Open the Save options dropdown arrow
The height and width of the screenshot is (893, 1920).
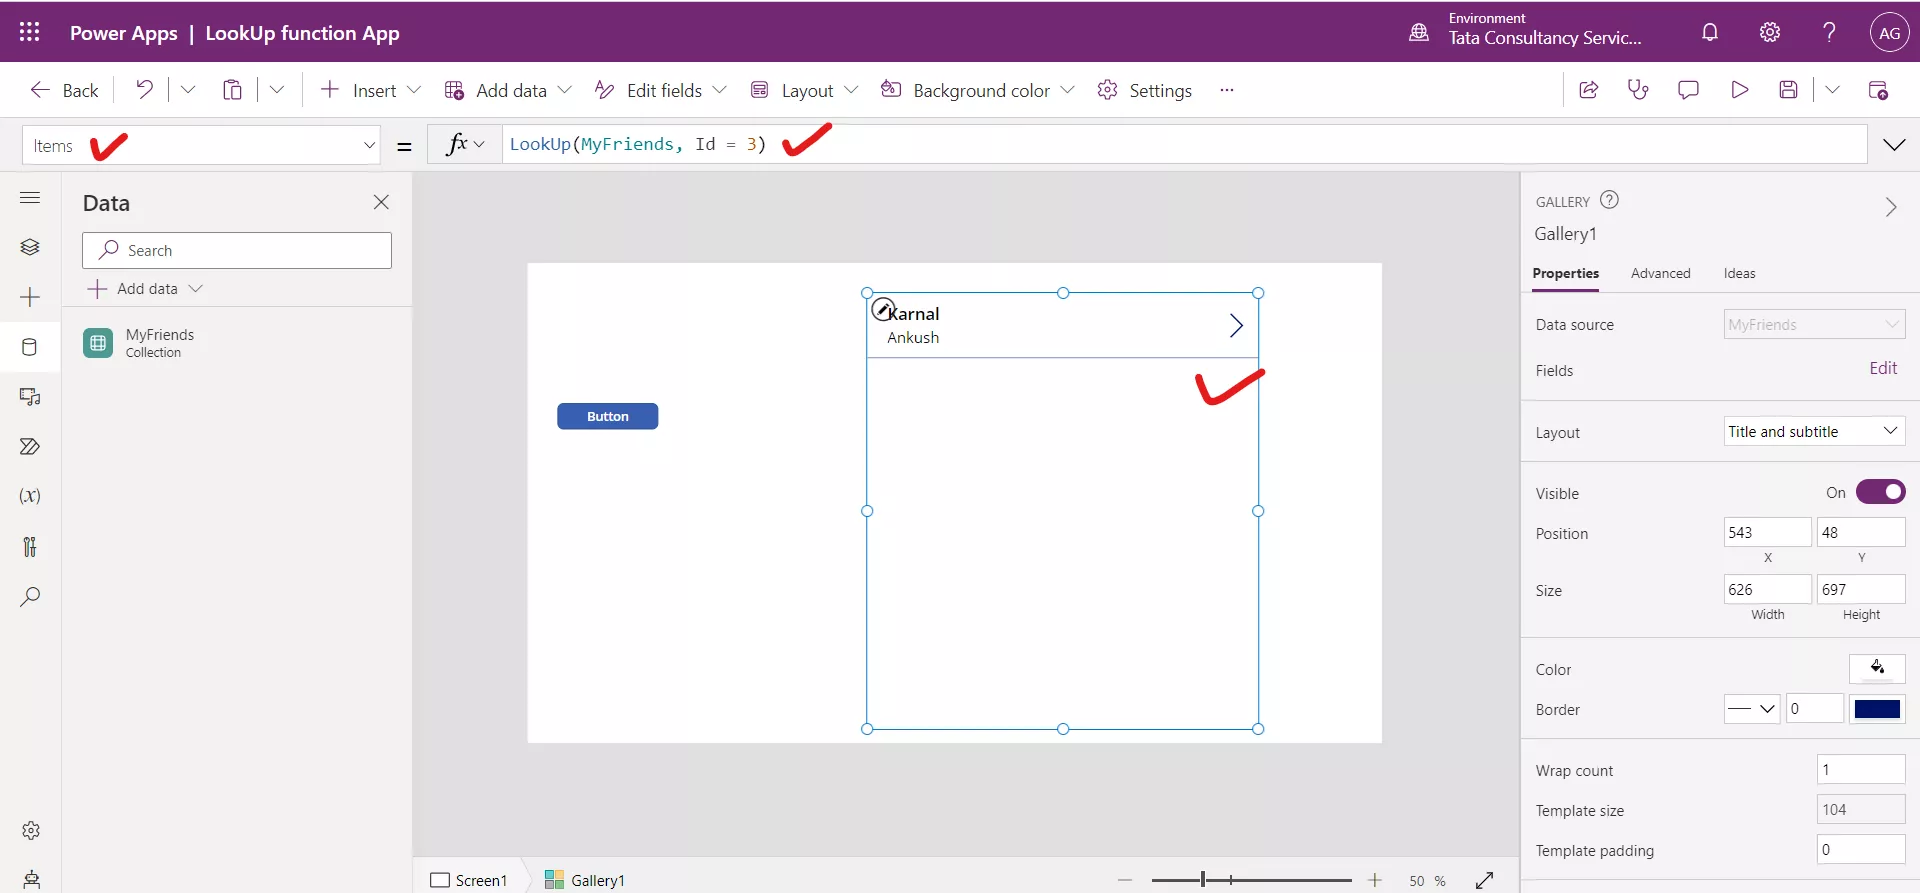pos(1832,90)
